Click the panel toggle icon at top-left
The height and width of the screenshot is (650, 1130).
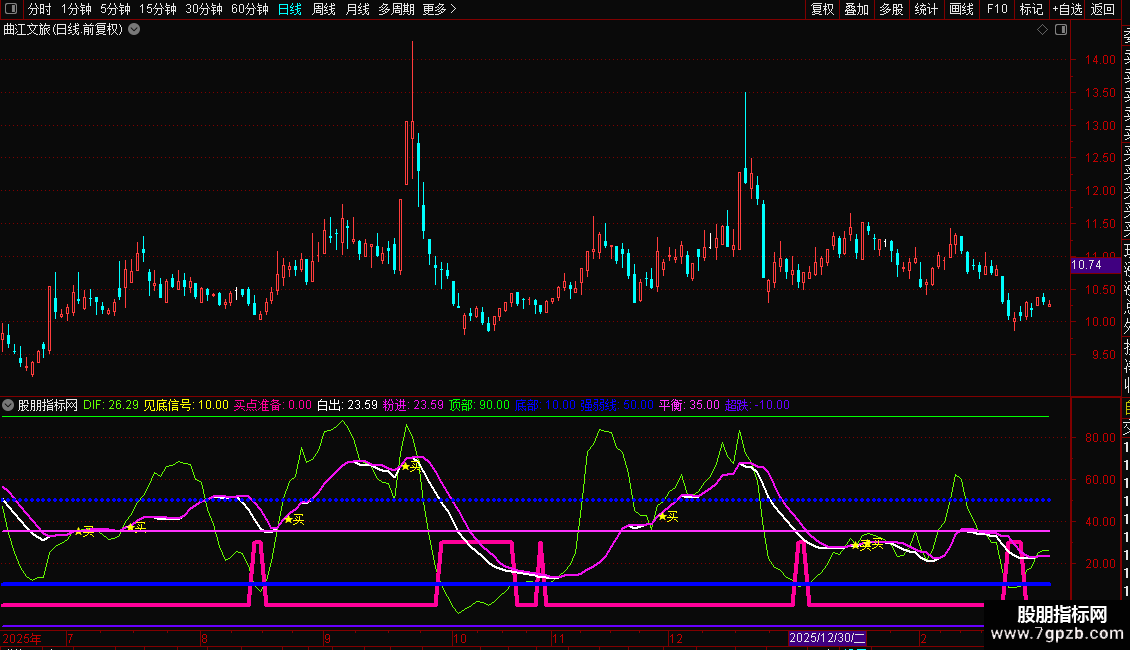11,10
